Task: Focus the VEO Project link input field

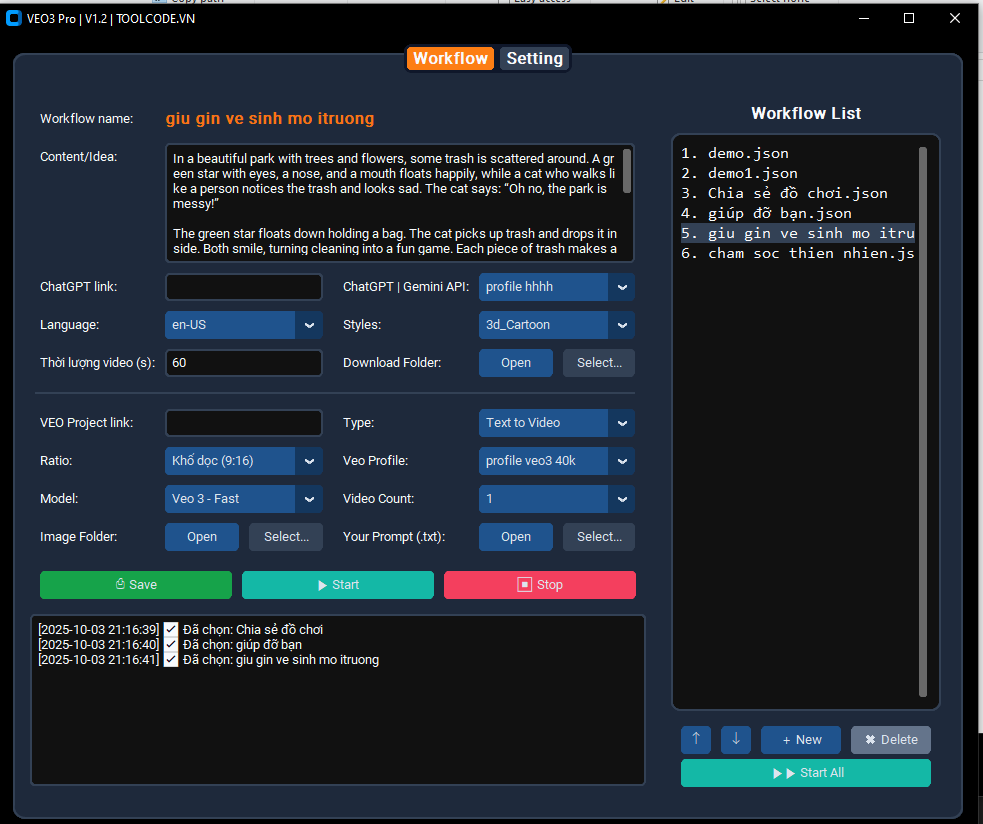Action: coord(244,423)
